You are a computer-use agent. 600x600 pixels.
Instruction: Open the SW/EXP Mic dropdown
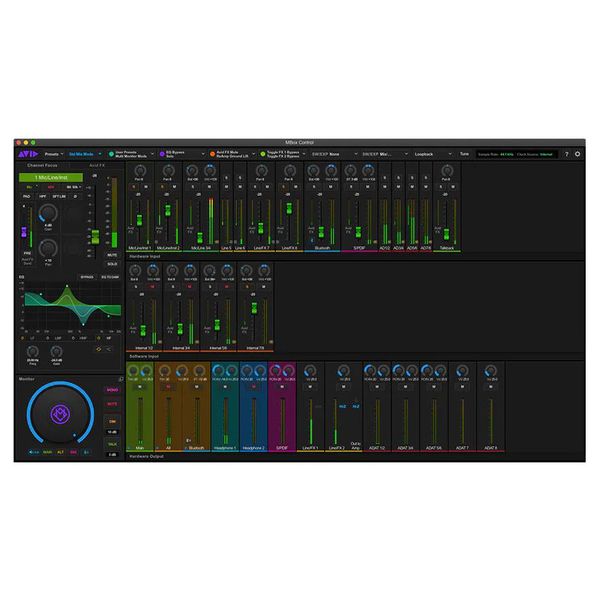(385, 154)
